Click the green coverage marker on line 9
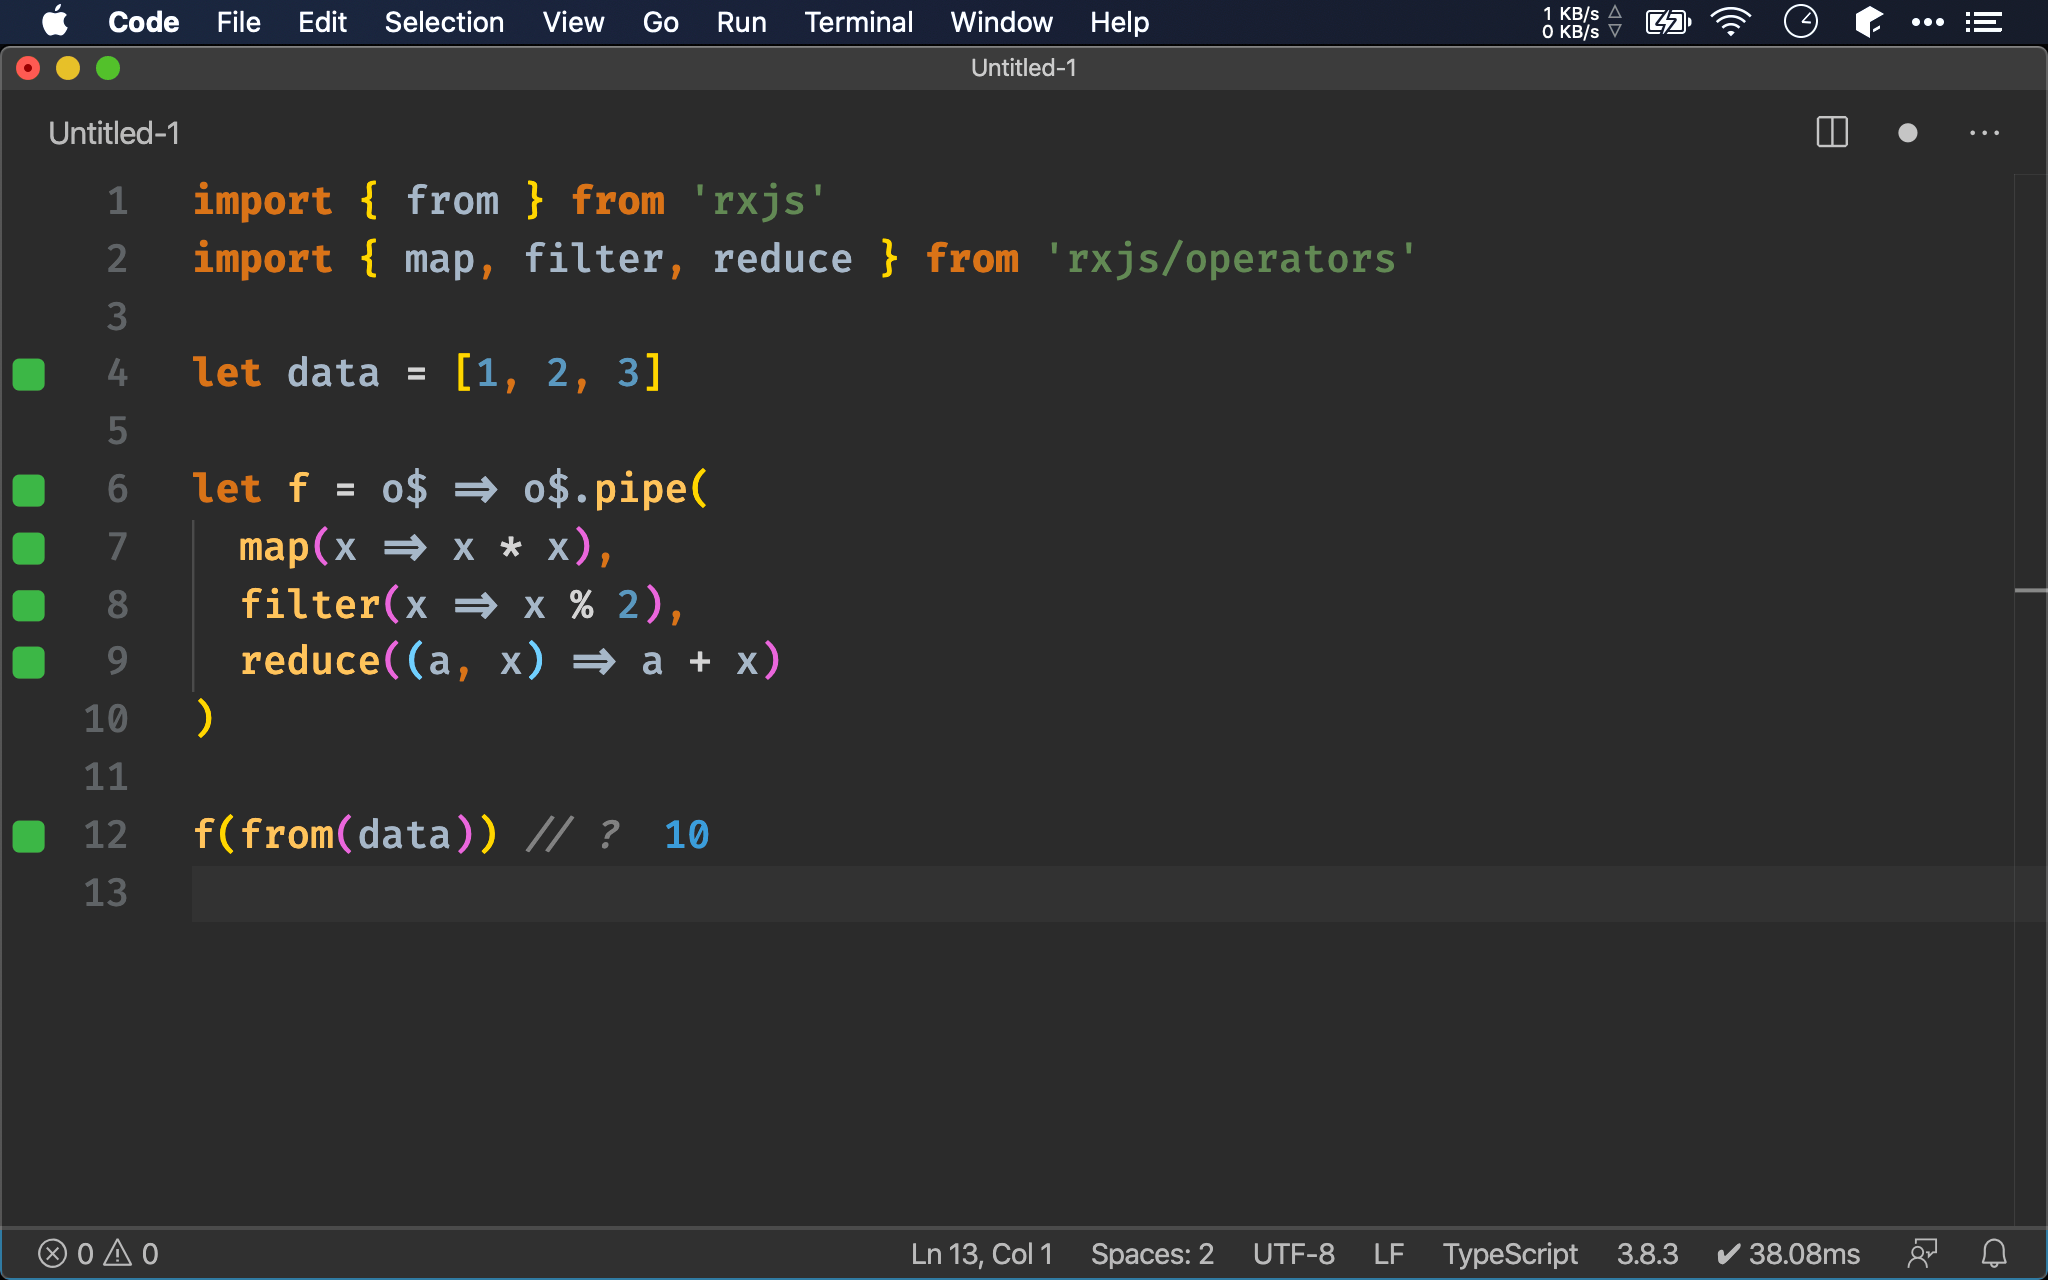This screenshot has height=1280, width=2048. (x=29, y=663)
